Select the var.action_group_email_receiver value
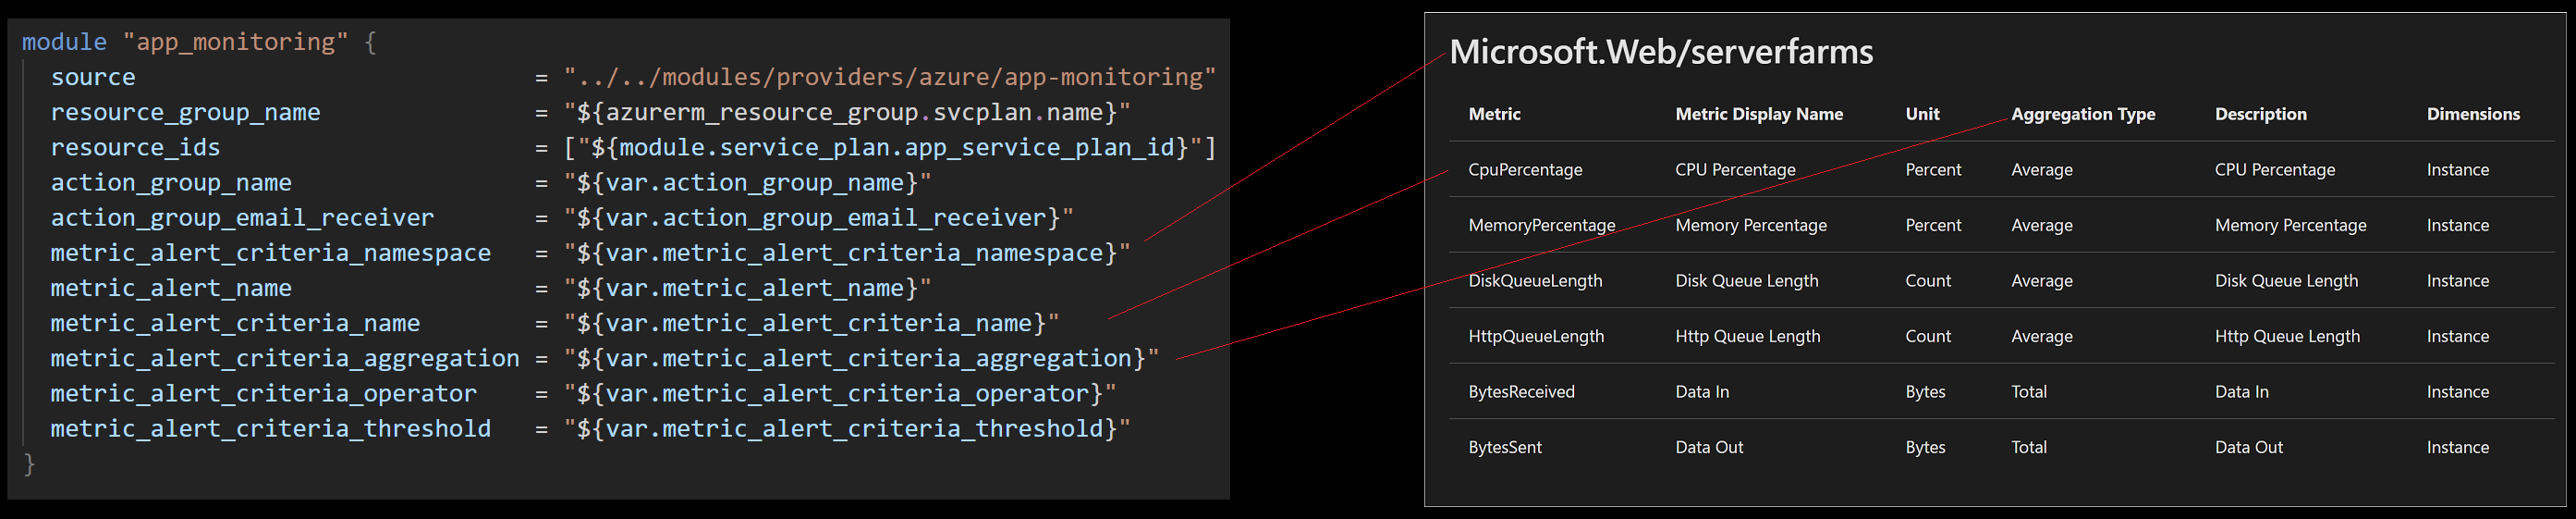The width and height of the screenshot is (2576, 519). coord(818,217)
